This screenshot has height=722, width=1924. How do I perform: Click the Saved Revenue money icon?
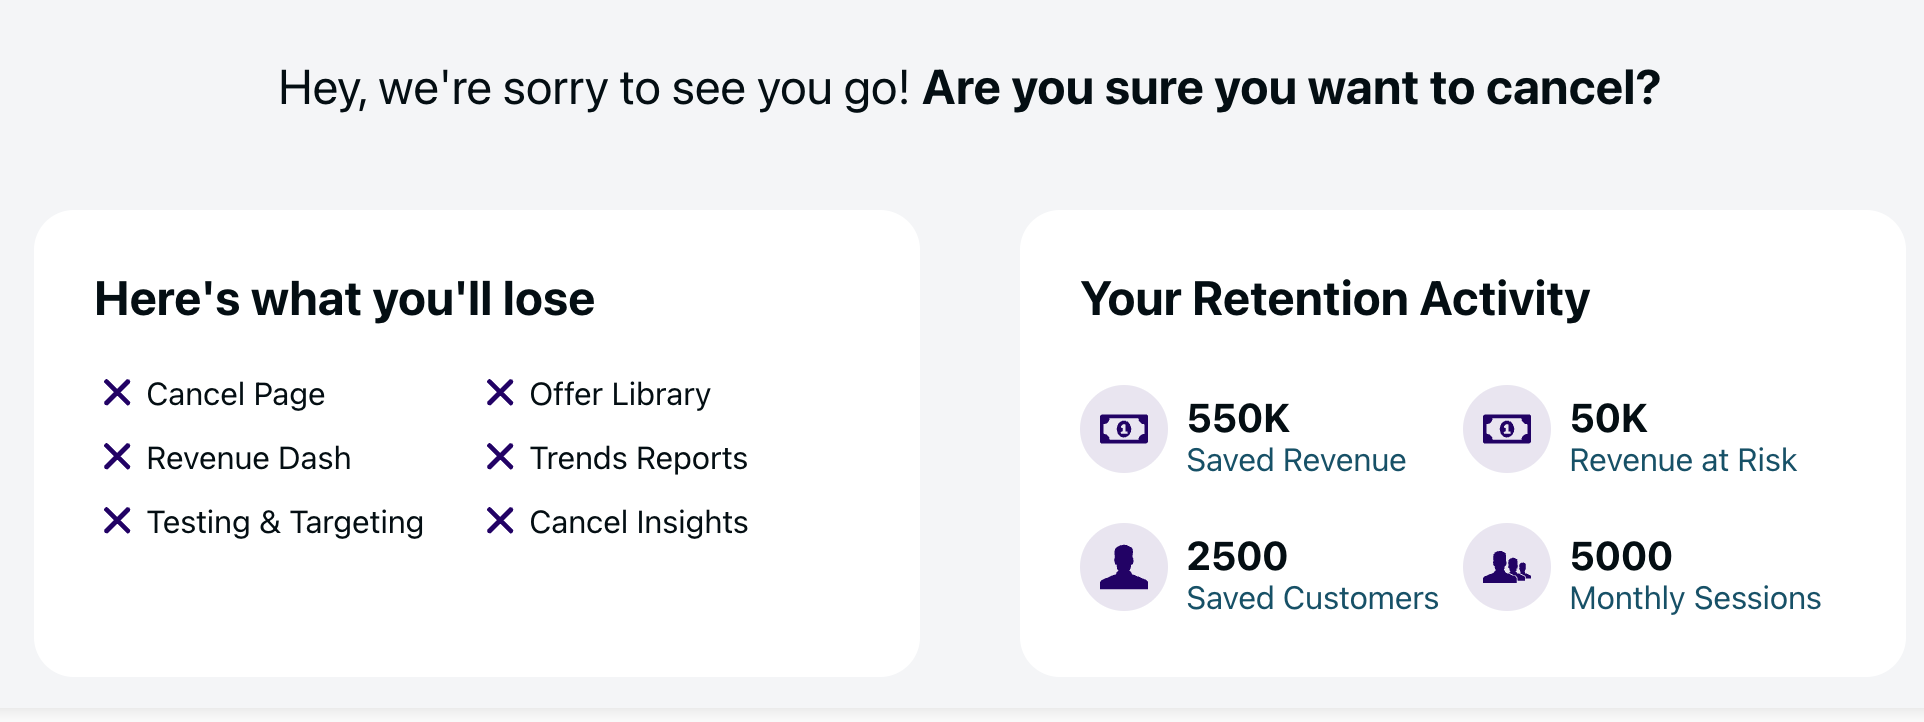pos(1123,429)
